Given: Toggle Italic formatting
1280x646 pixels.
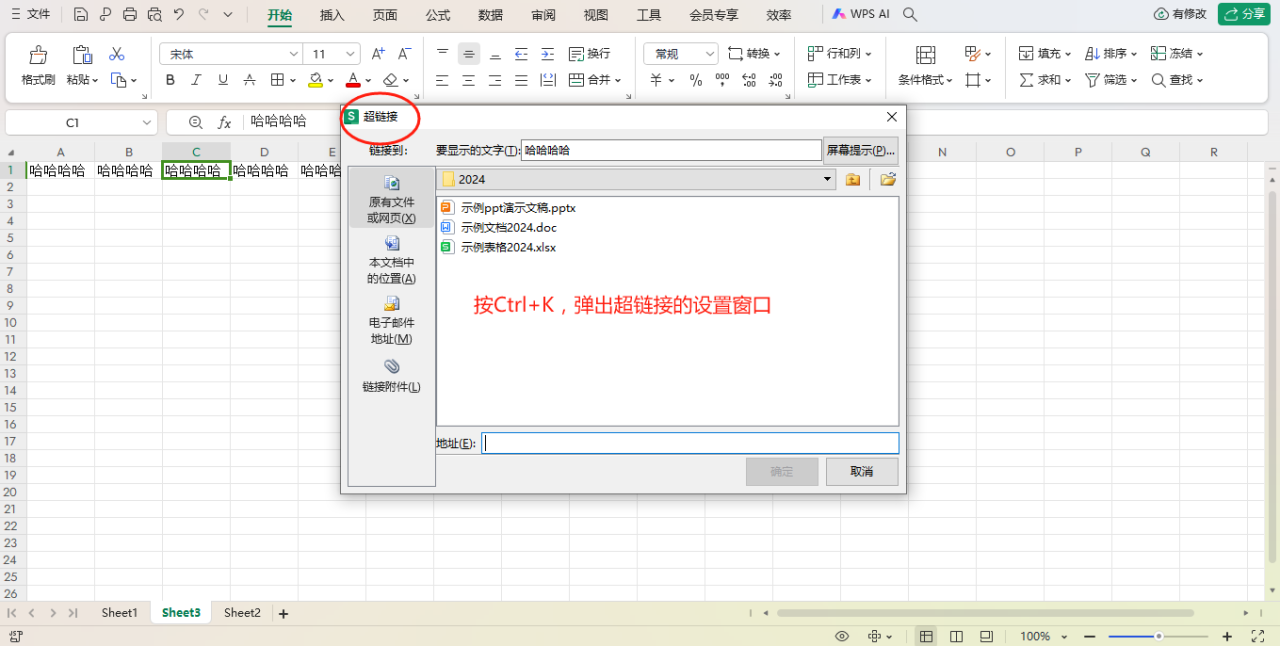Looking at the screenshot, I should (196, 80).
